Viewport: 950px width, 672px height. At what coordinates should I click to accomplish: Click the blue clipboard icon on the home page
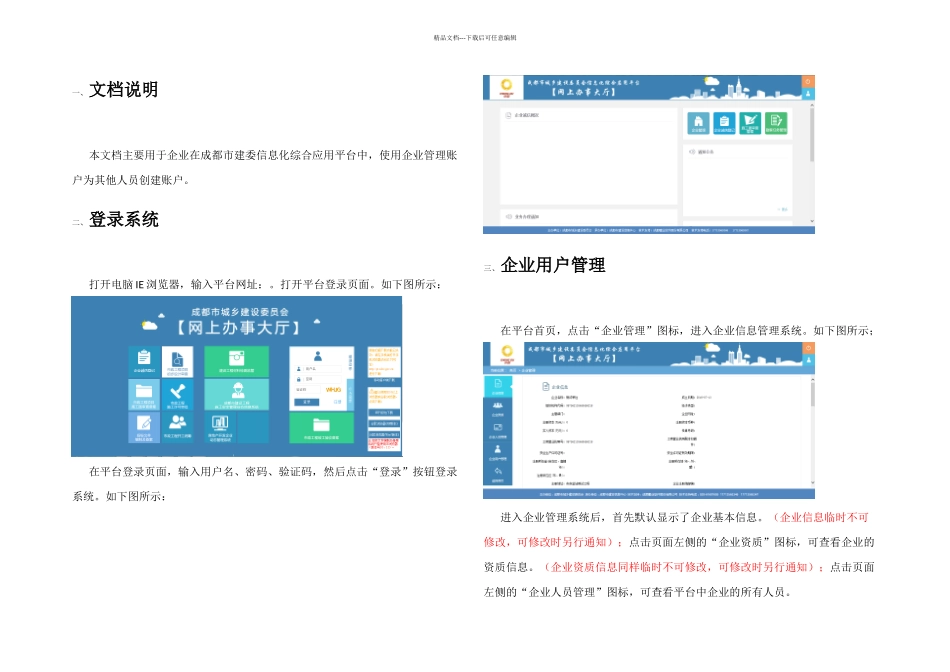(x=724, y=123)
